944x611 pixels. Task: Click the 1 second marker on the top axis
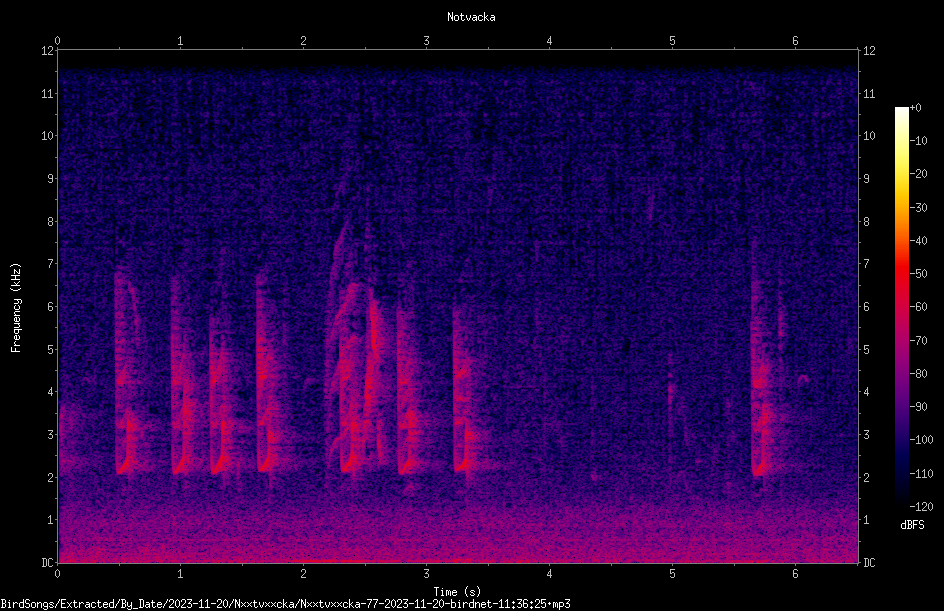coord(180,41)
